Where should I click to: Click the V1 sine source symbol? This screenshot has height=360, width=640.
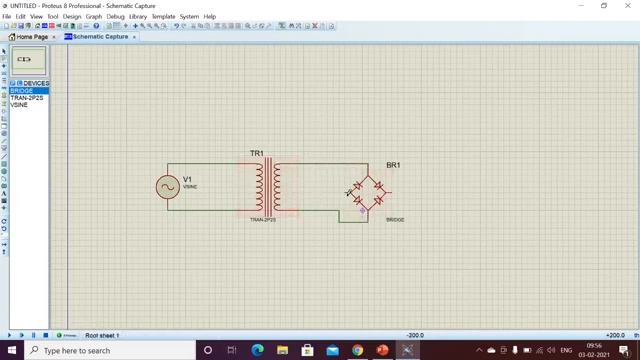click(x=167, y=187)
